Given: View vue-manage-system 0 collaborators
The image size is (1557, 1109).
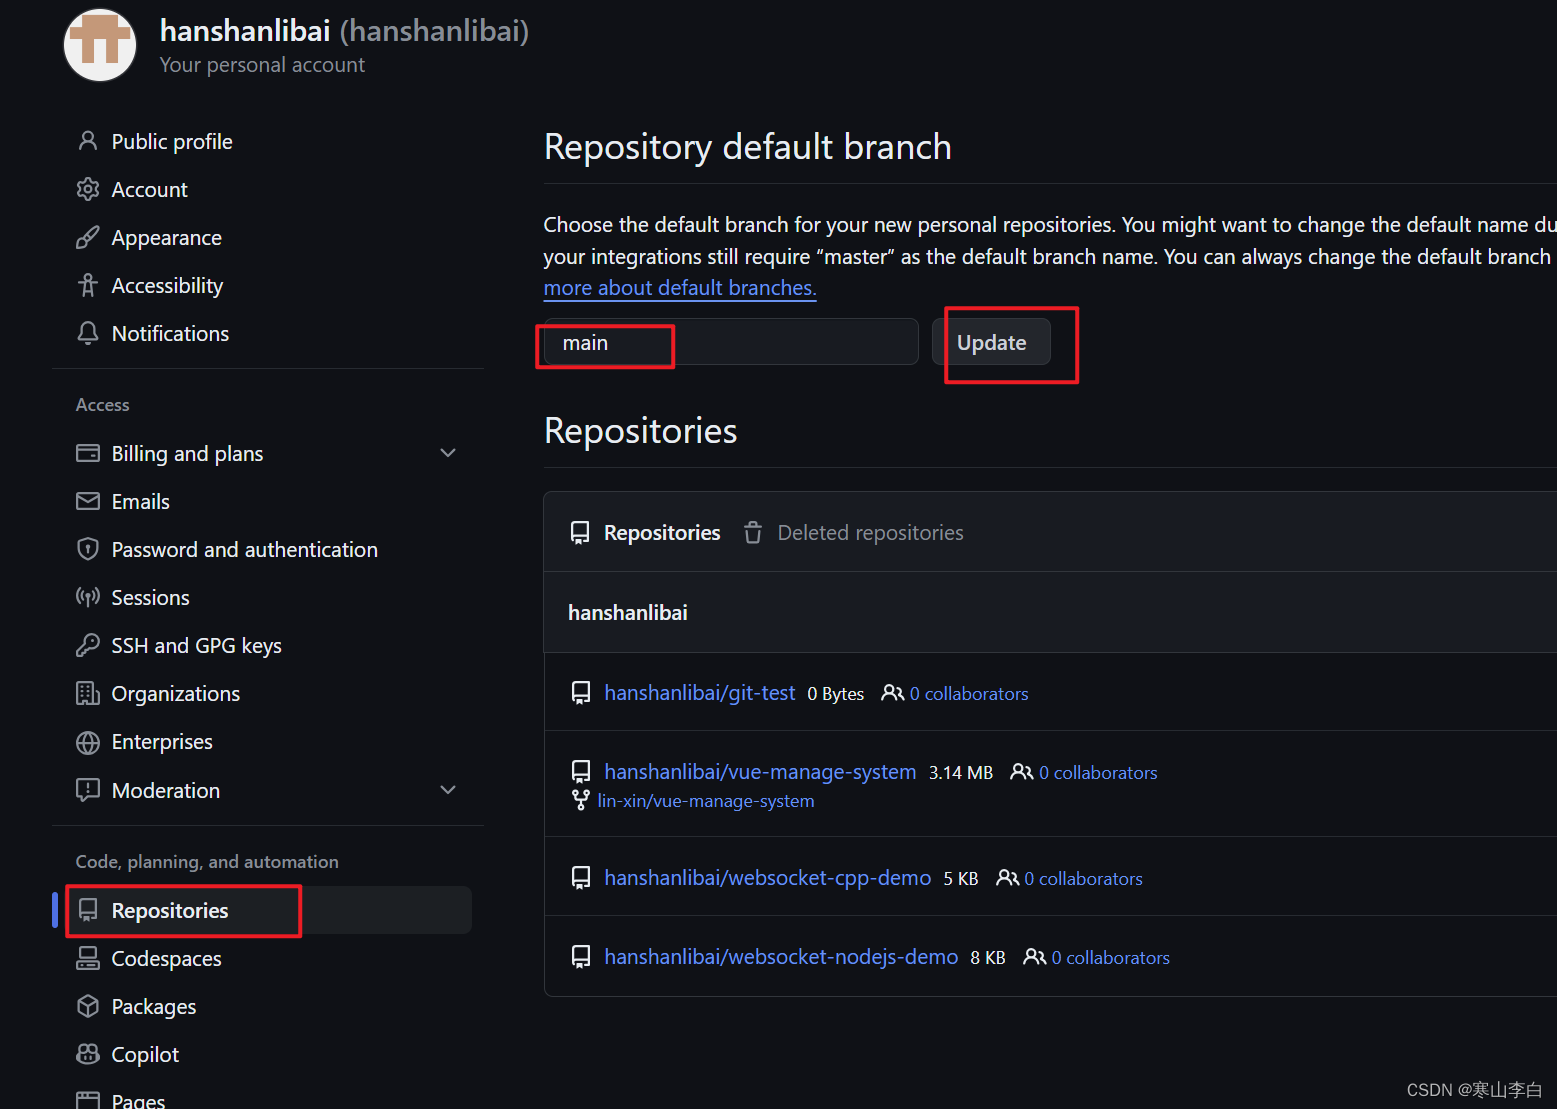Looking at the screenshot, I should (1098, 773).
